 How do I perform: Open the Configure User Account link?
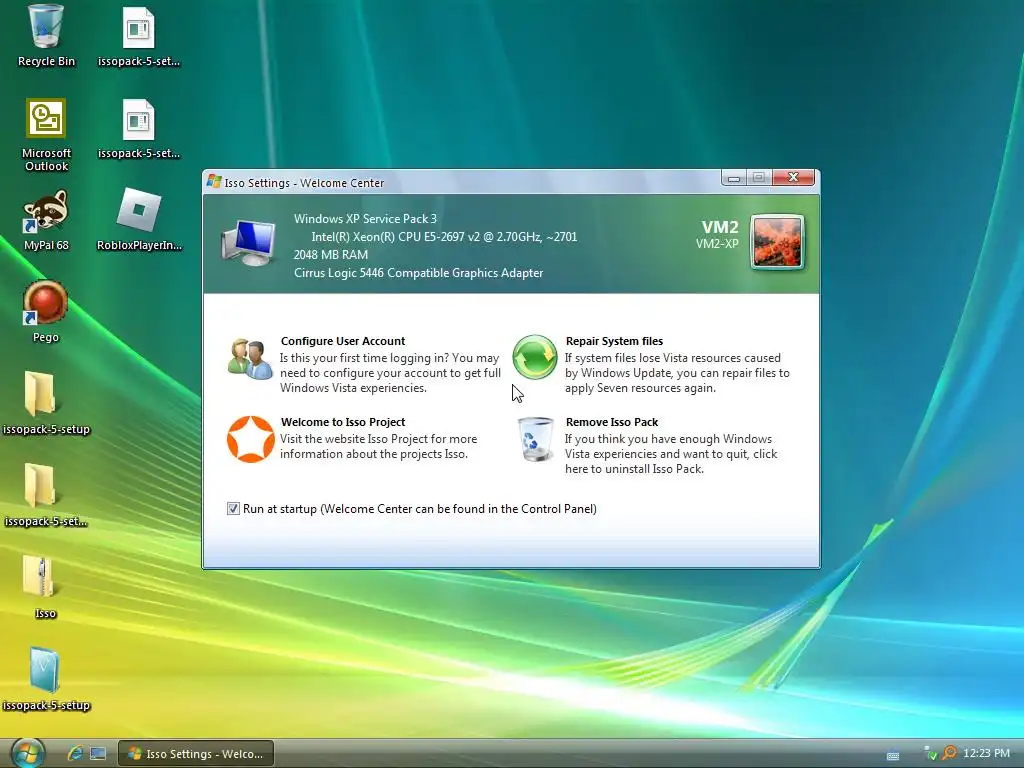pos(343,341)
